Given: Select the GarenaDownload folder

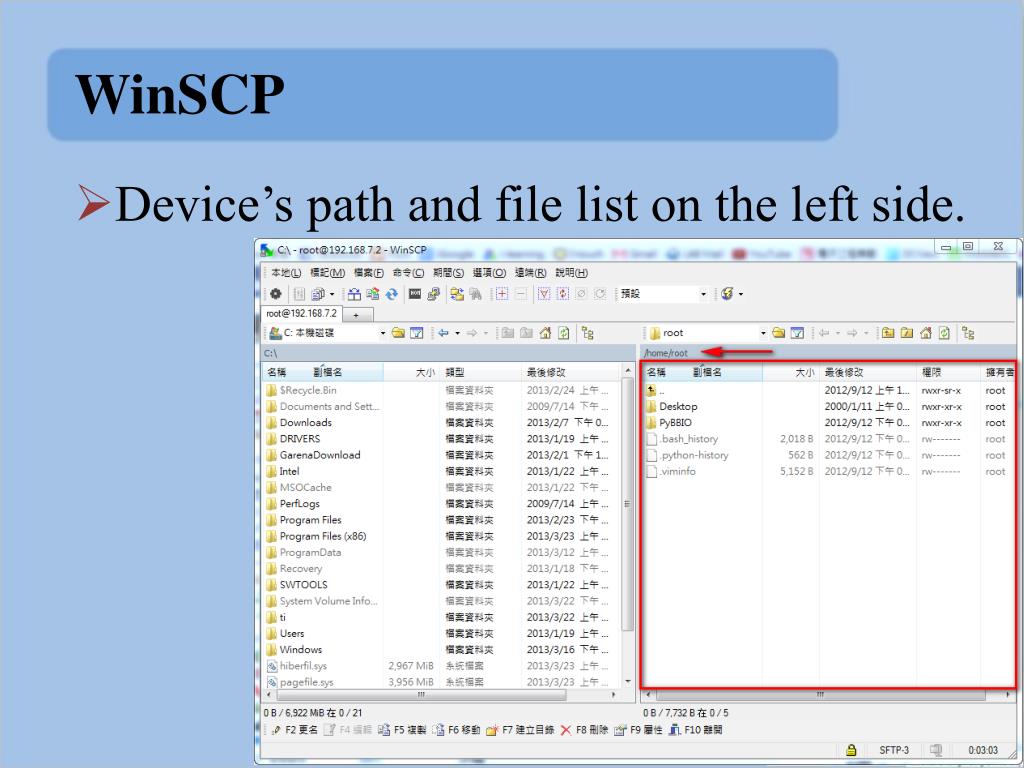Looking at the screenshot, I should pyautogui.click(x=320, y=455).
